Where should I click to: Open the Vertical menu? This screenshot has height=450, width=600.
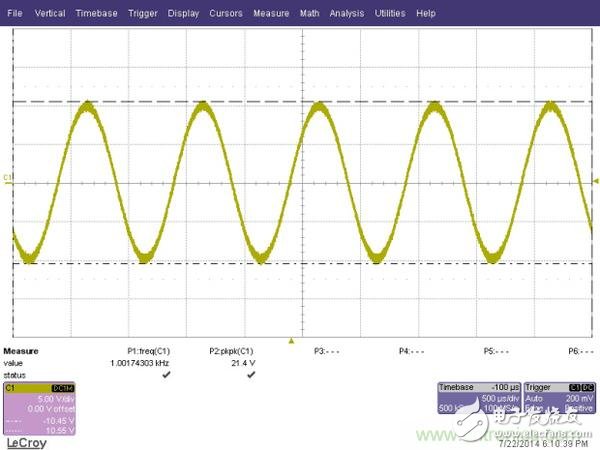coord(50,14)
